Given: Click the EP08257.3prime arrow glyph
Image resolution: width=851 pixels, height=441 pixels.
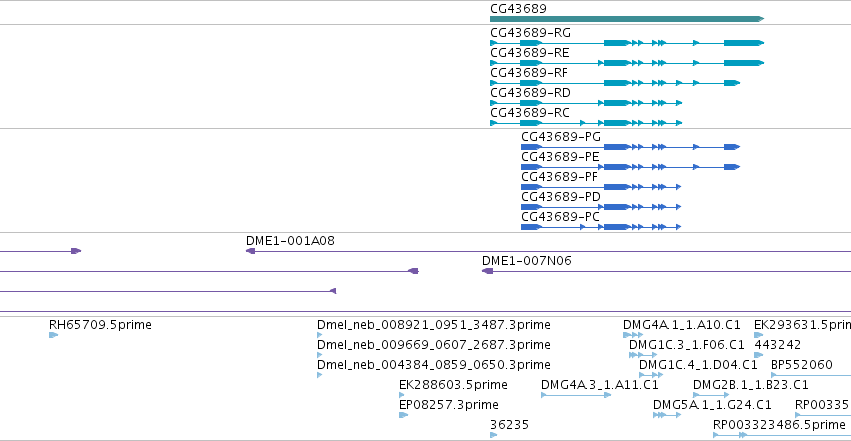Looking at the screenshot, I should coord(403,416).
